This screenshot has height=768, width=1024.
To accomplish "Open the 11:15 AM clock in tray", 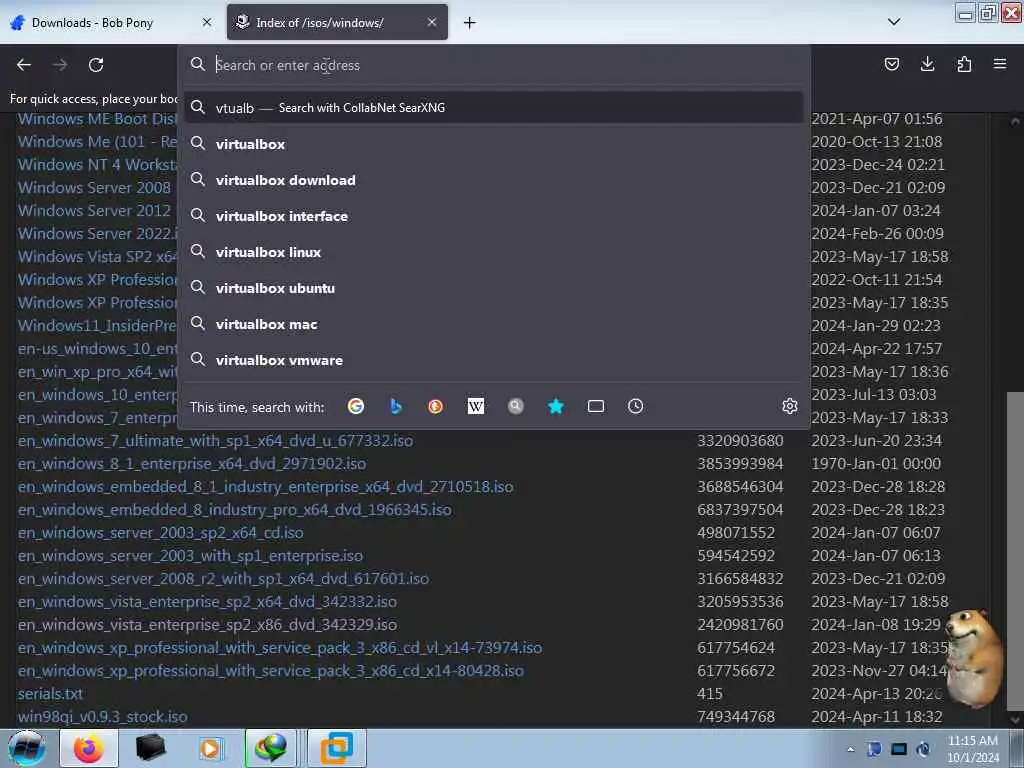I will (x=972, y=748).
